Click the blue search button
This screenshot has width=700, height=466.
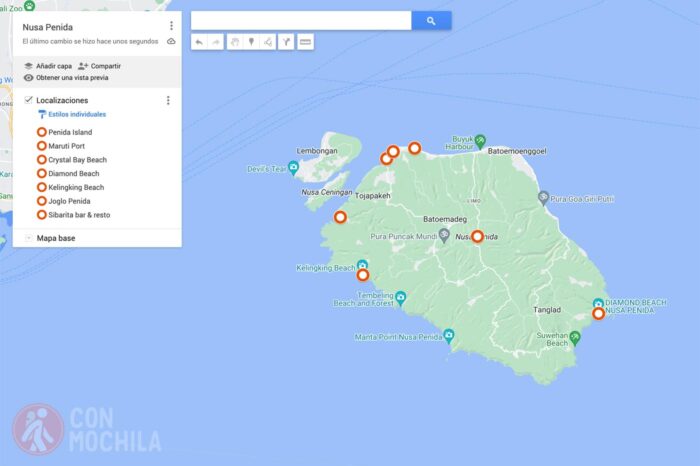pos(431,21)
